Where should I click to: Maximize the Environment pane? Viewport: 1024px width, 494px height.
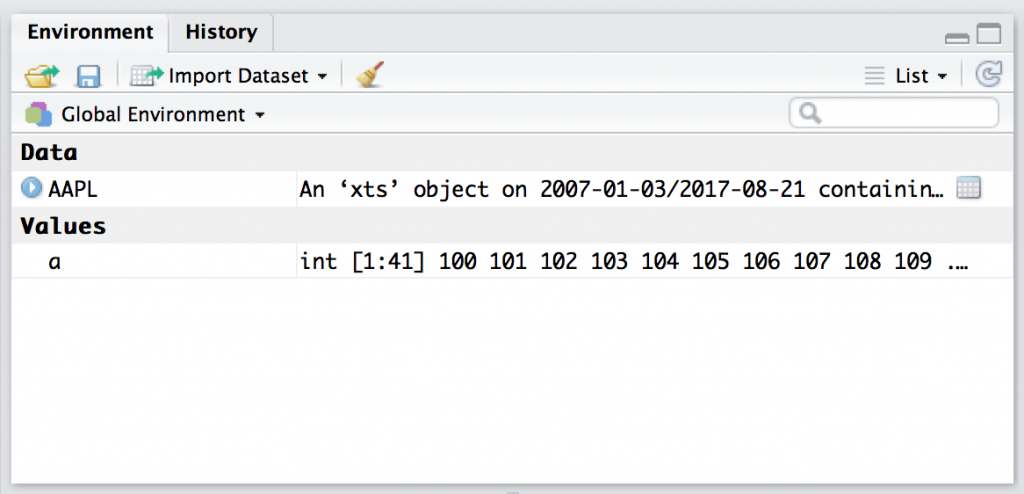(989, 33)
